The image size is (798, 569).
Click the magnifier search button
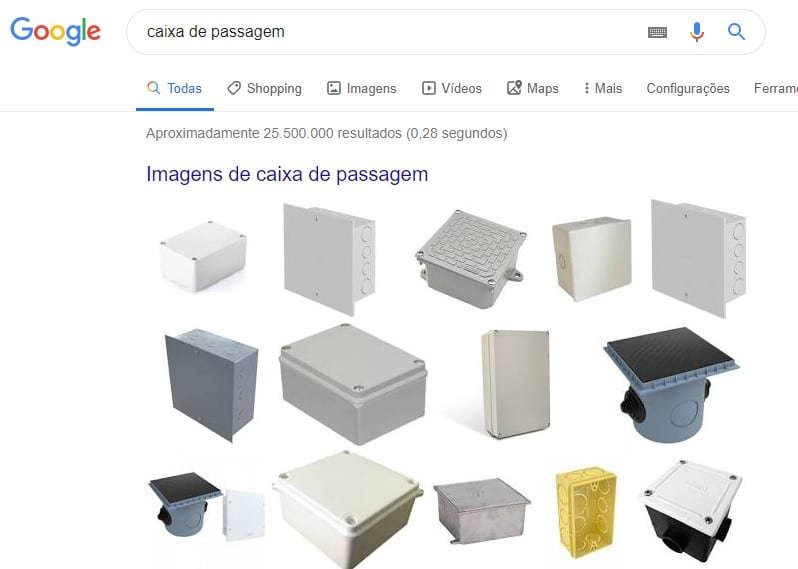pos(736,32)
